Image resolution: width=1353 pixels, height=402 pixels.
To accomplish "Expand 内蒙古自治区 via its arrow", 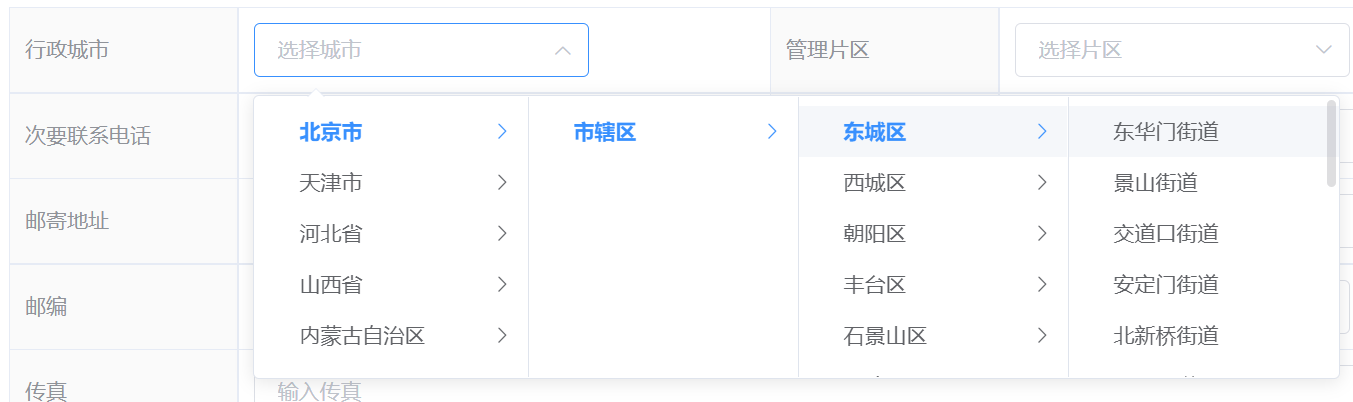I will tap(502, 336).
